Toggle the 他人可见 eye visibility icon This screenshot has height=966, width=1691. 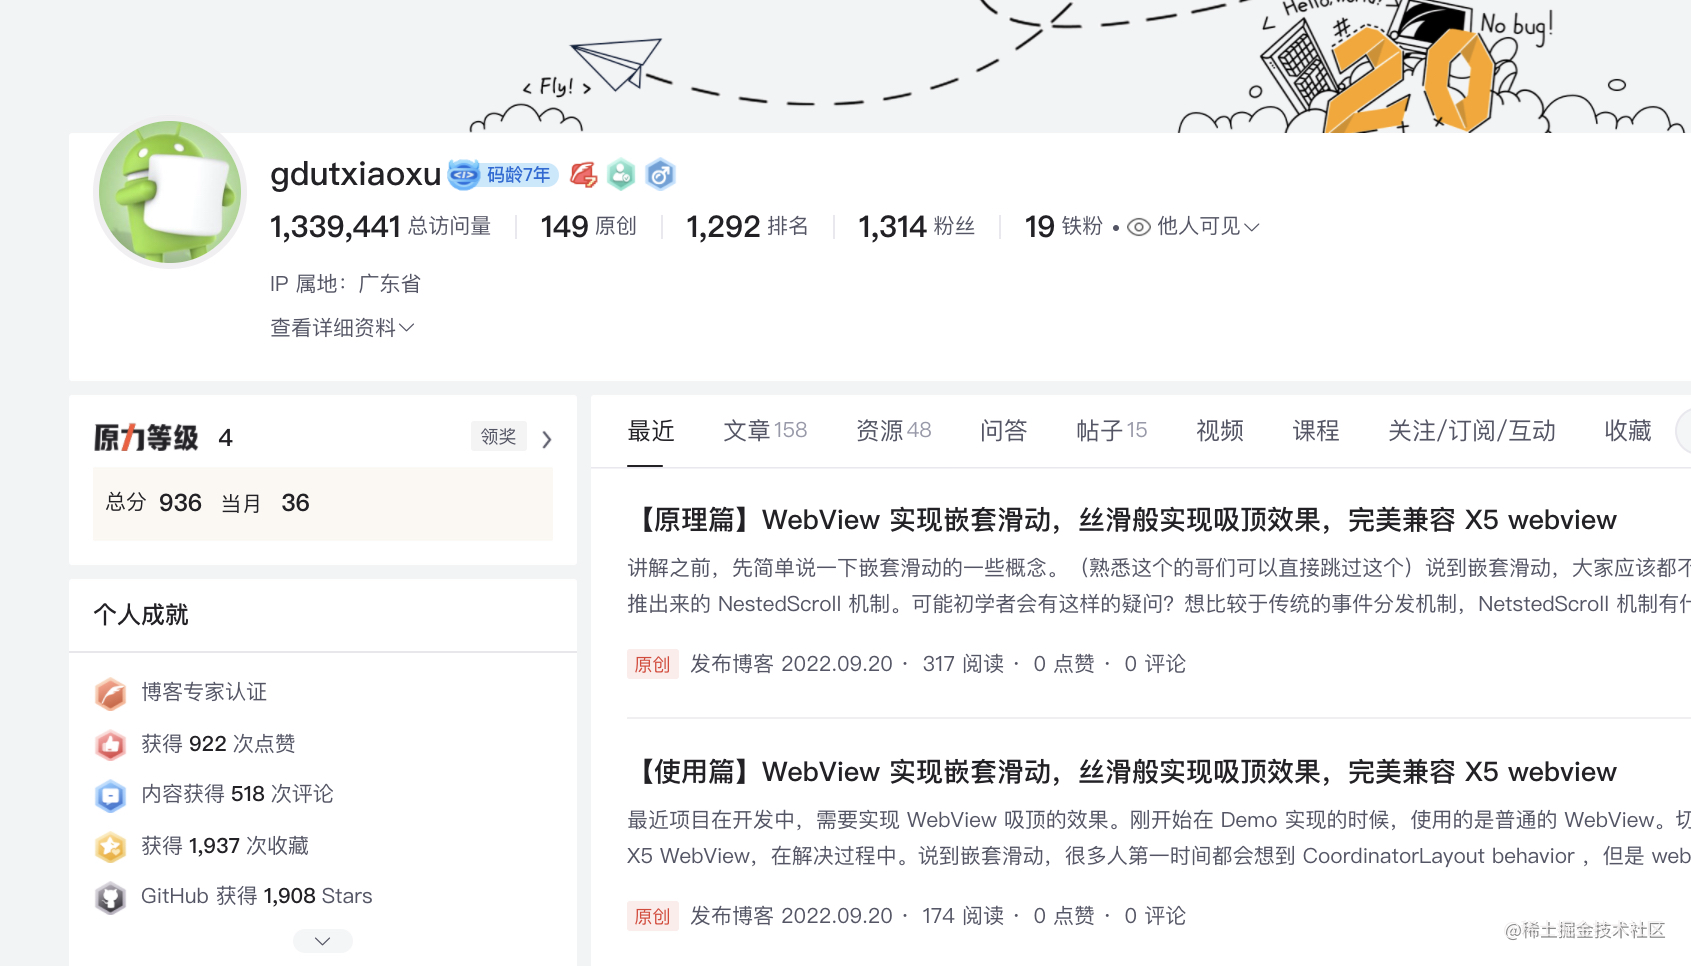click(1138, 227)
